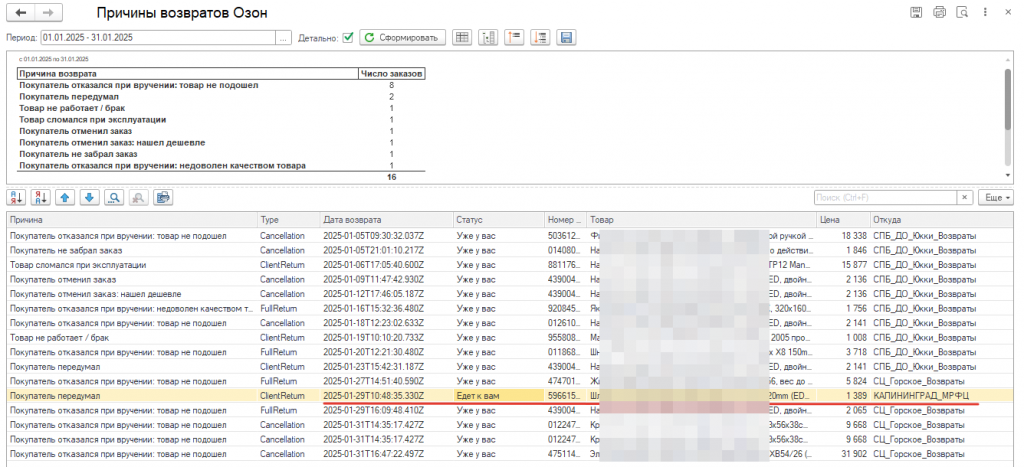Move row down with the blue down arrow
Viewport: 1024px width, 467px height.
[x=90, y=197]
